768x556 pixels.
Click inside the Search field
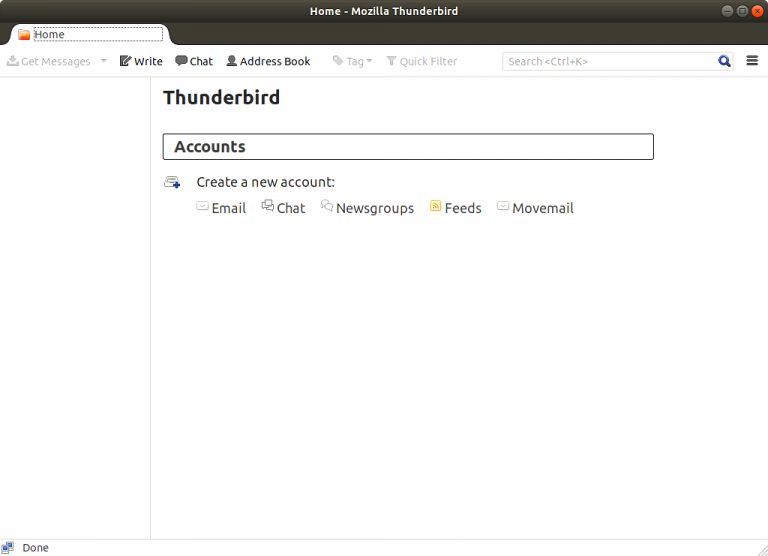tap(610, 61)
